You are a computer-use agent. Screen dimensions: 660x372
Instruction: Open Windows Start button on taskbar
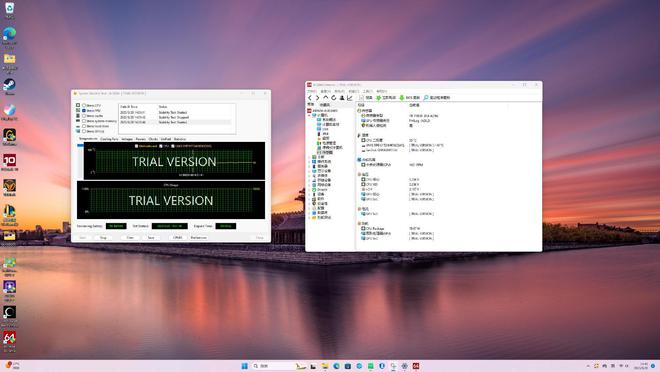pos(245,366)
